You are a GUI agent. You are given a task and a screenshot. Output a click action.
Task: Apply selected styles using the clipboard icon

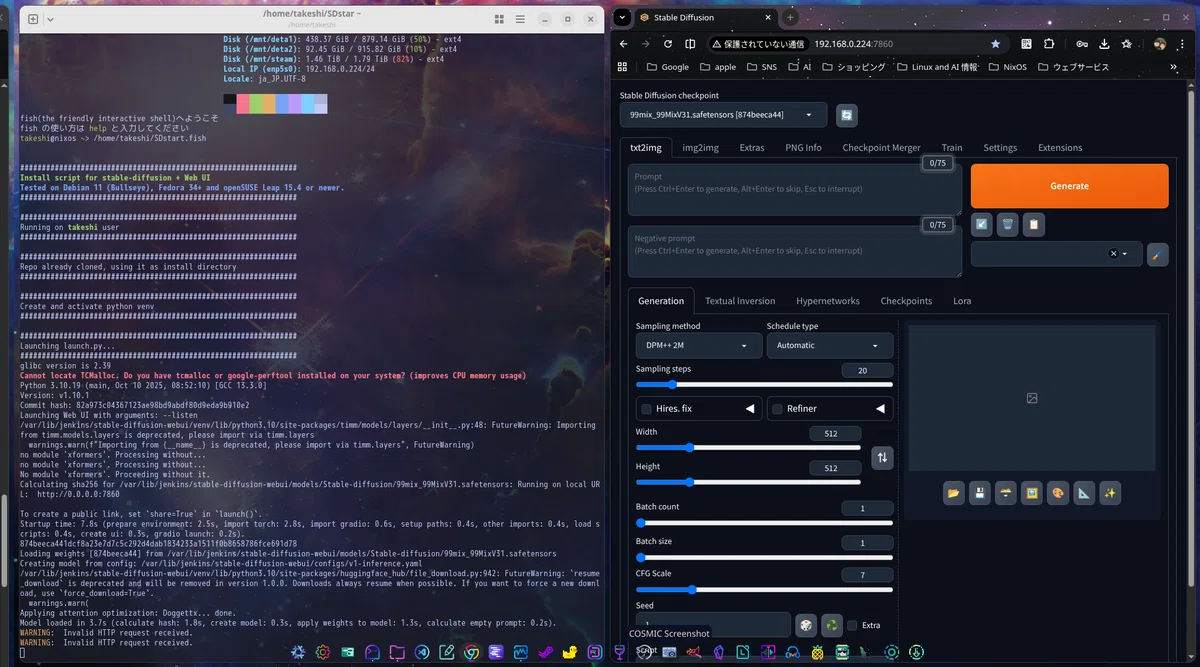(x=1034, y=225)
